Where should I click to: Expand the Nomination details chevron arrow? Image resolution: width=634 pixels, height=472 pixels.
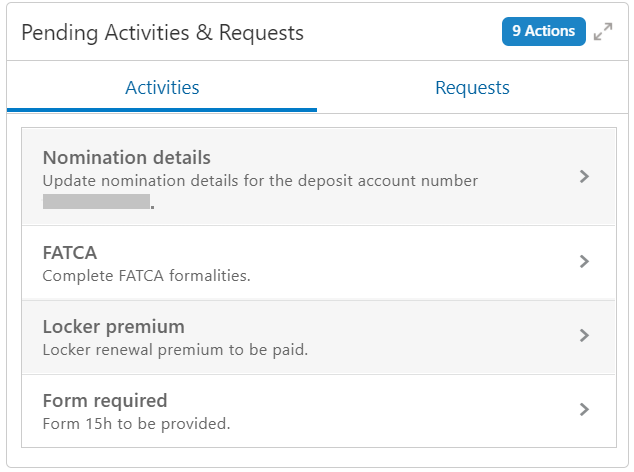click(585, 177)
